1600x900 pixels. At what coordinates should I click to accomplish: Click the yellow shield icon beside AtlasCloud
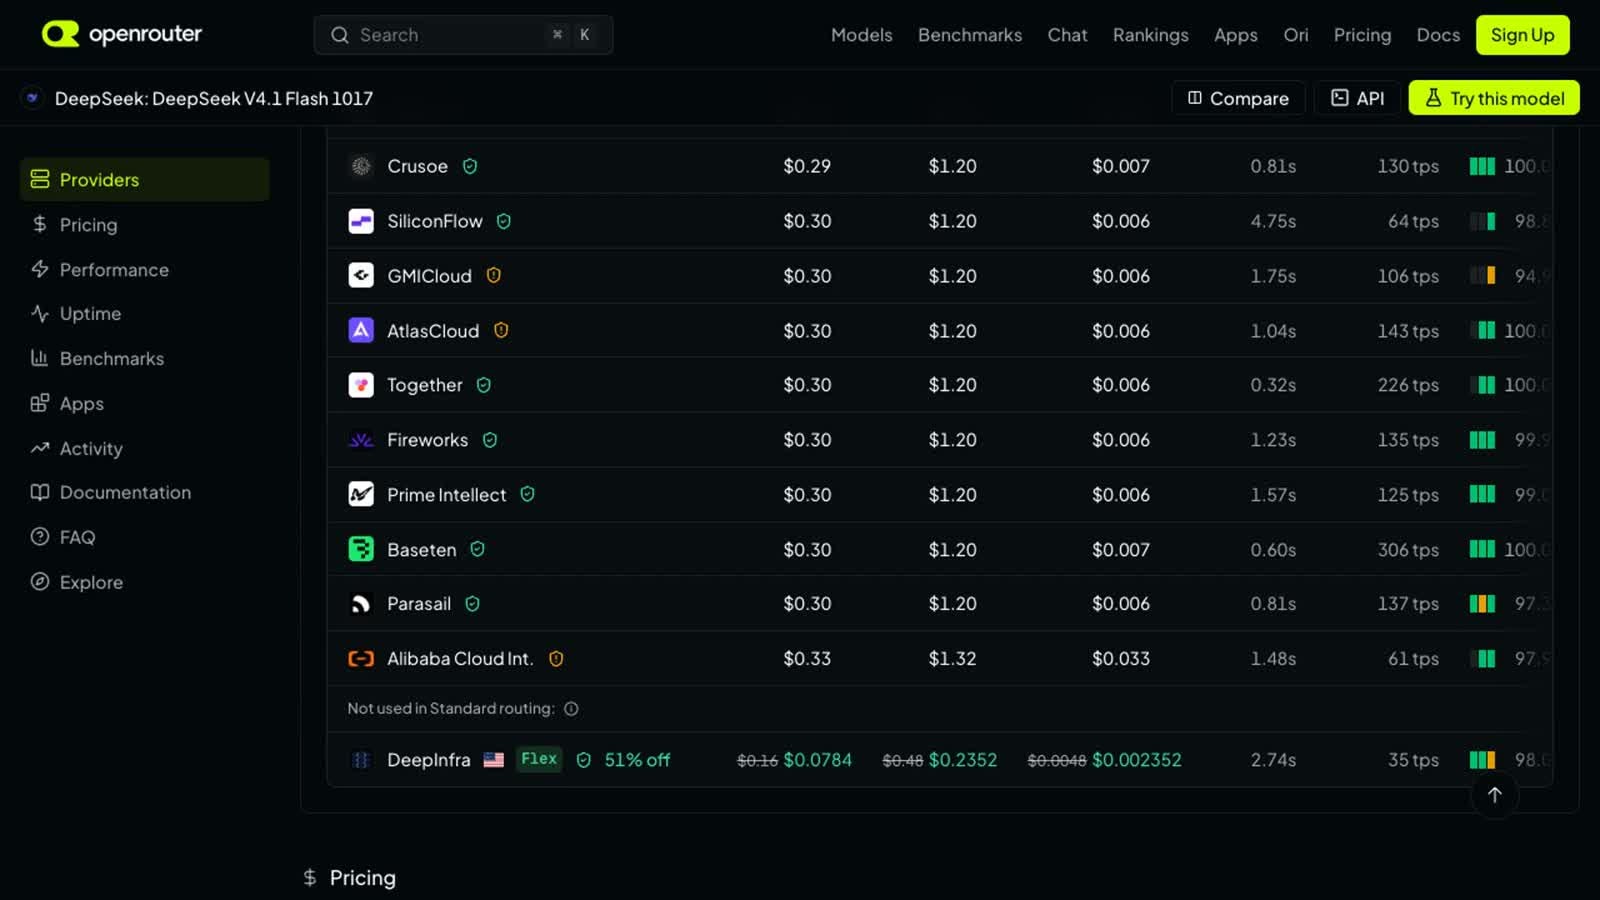click(x=501, y=330)
